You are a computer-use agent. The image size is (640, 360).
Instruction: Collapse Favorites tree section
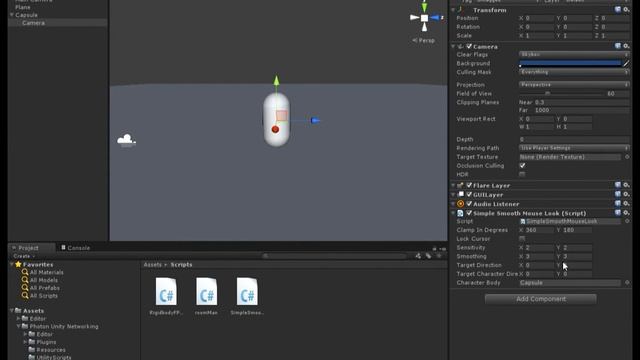11,264
